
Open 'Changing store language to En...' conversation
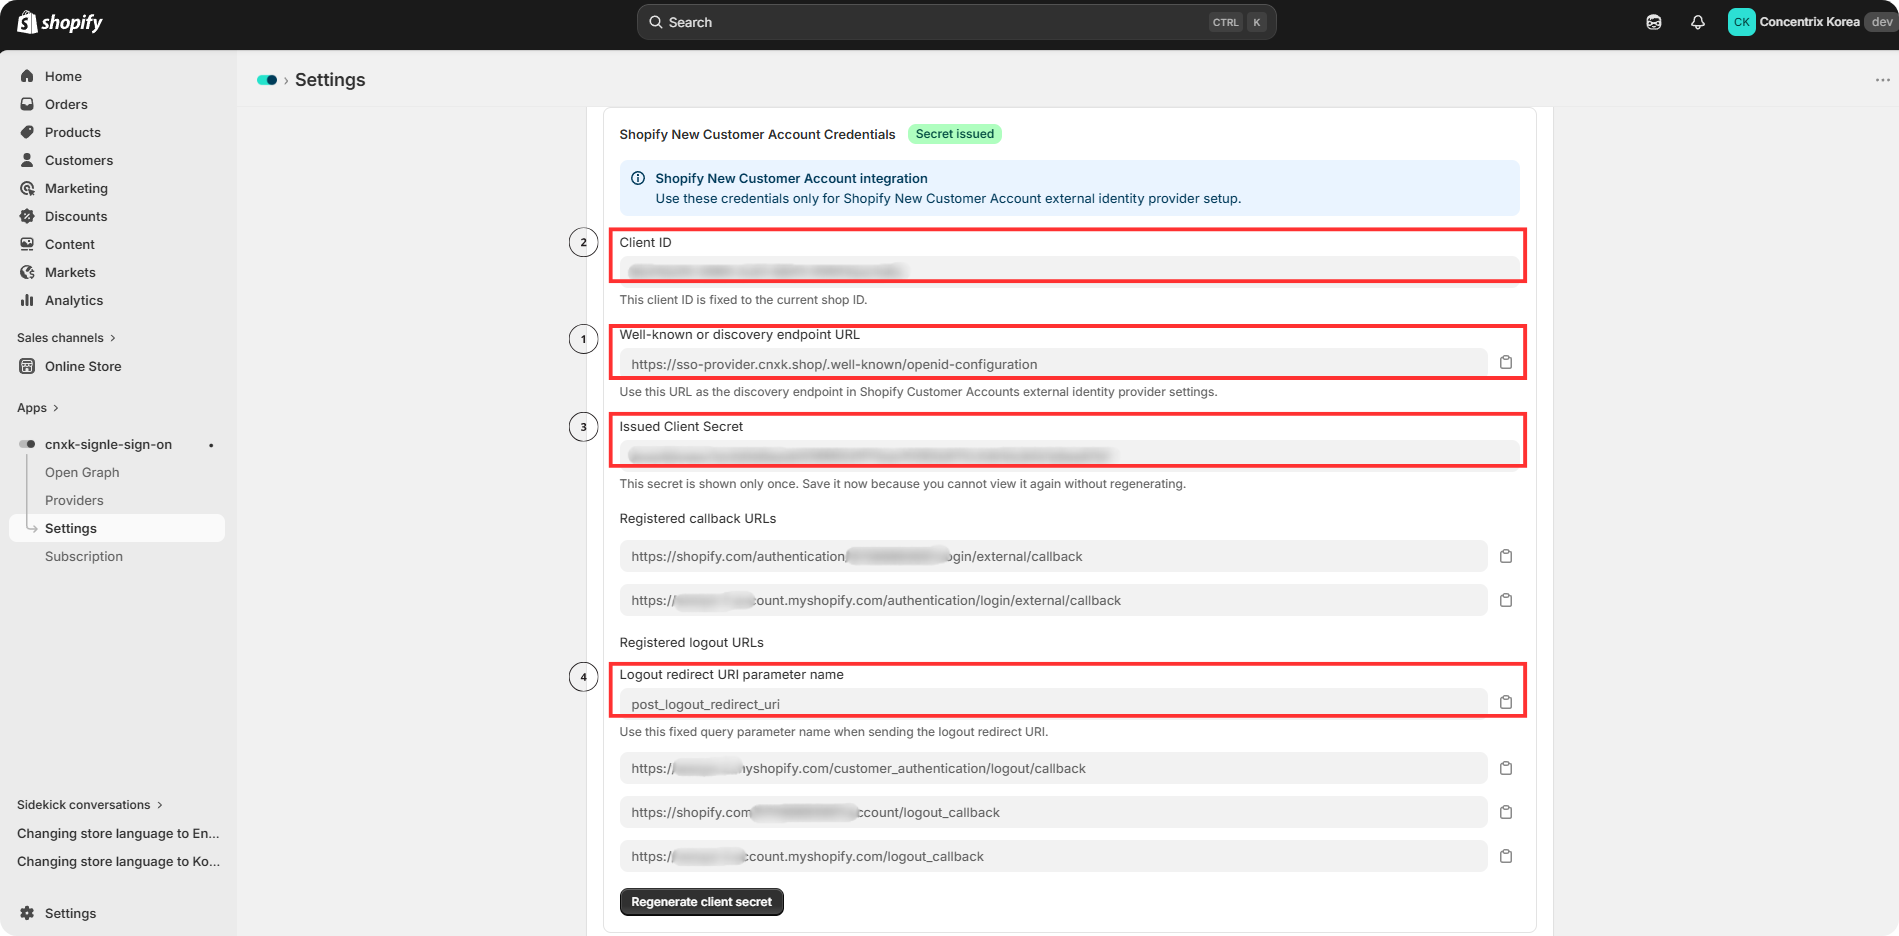pos(118,833)
